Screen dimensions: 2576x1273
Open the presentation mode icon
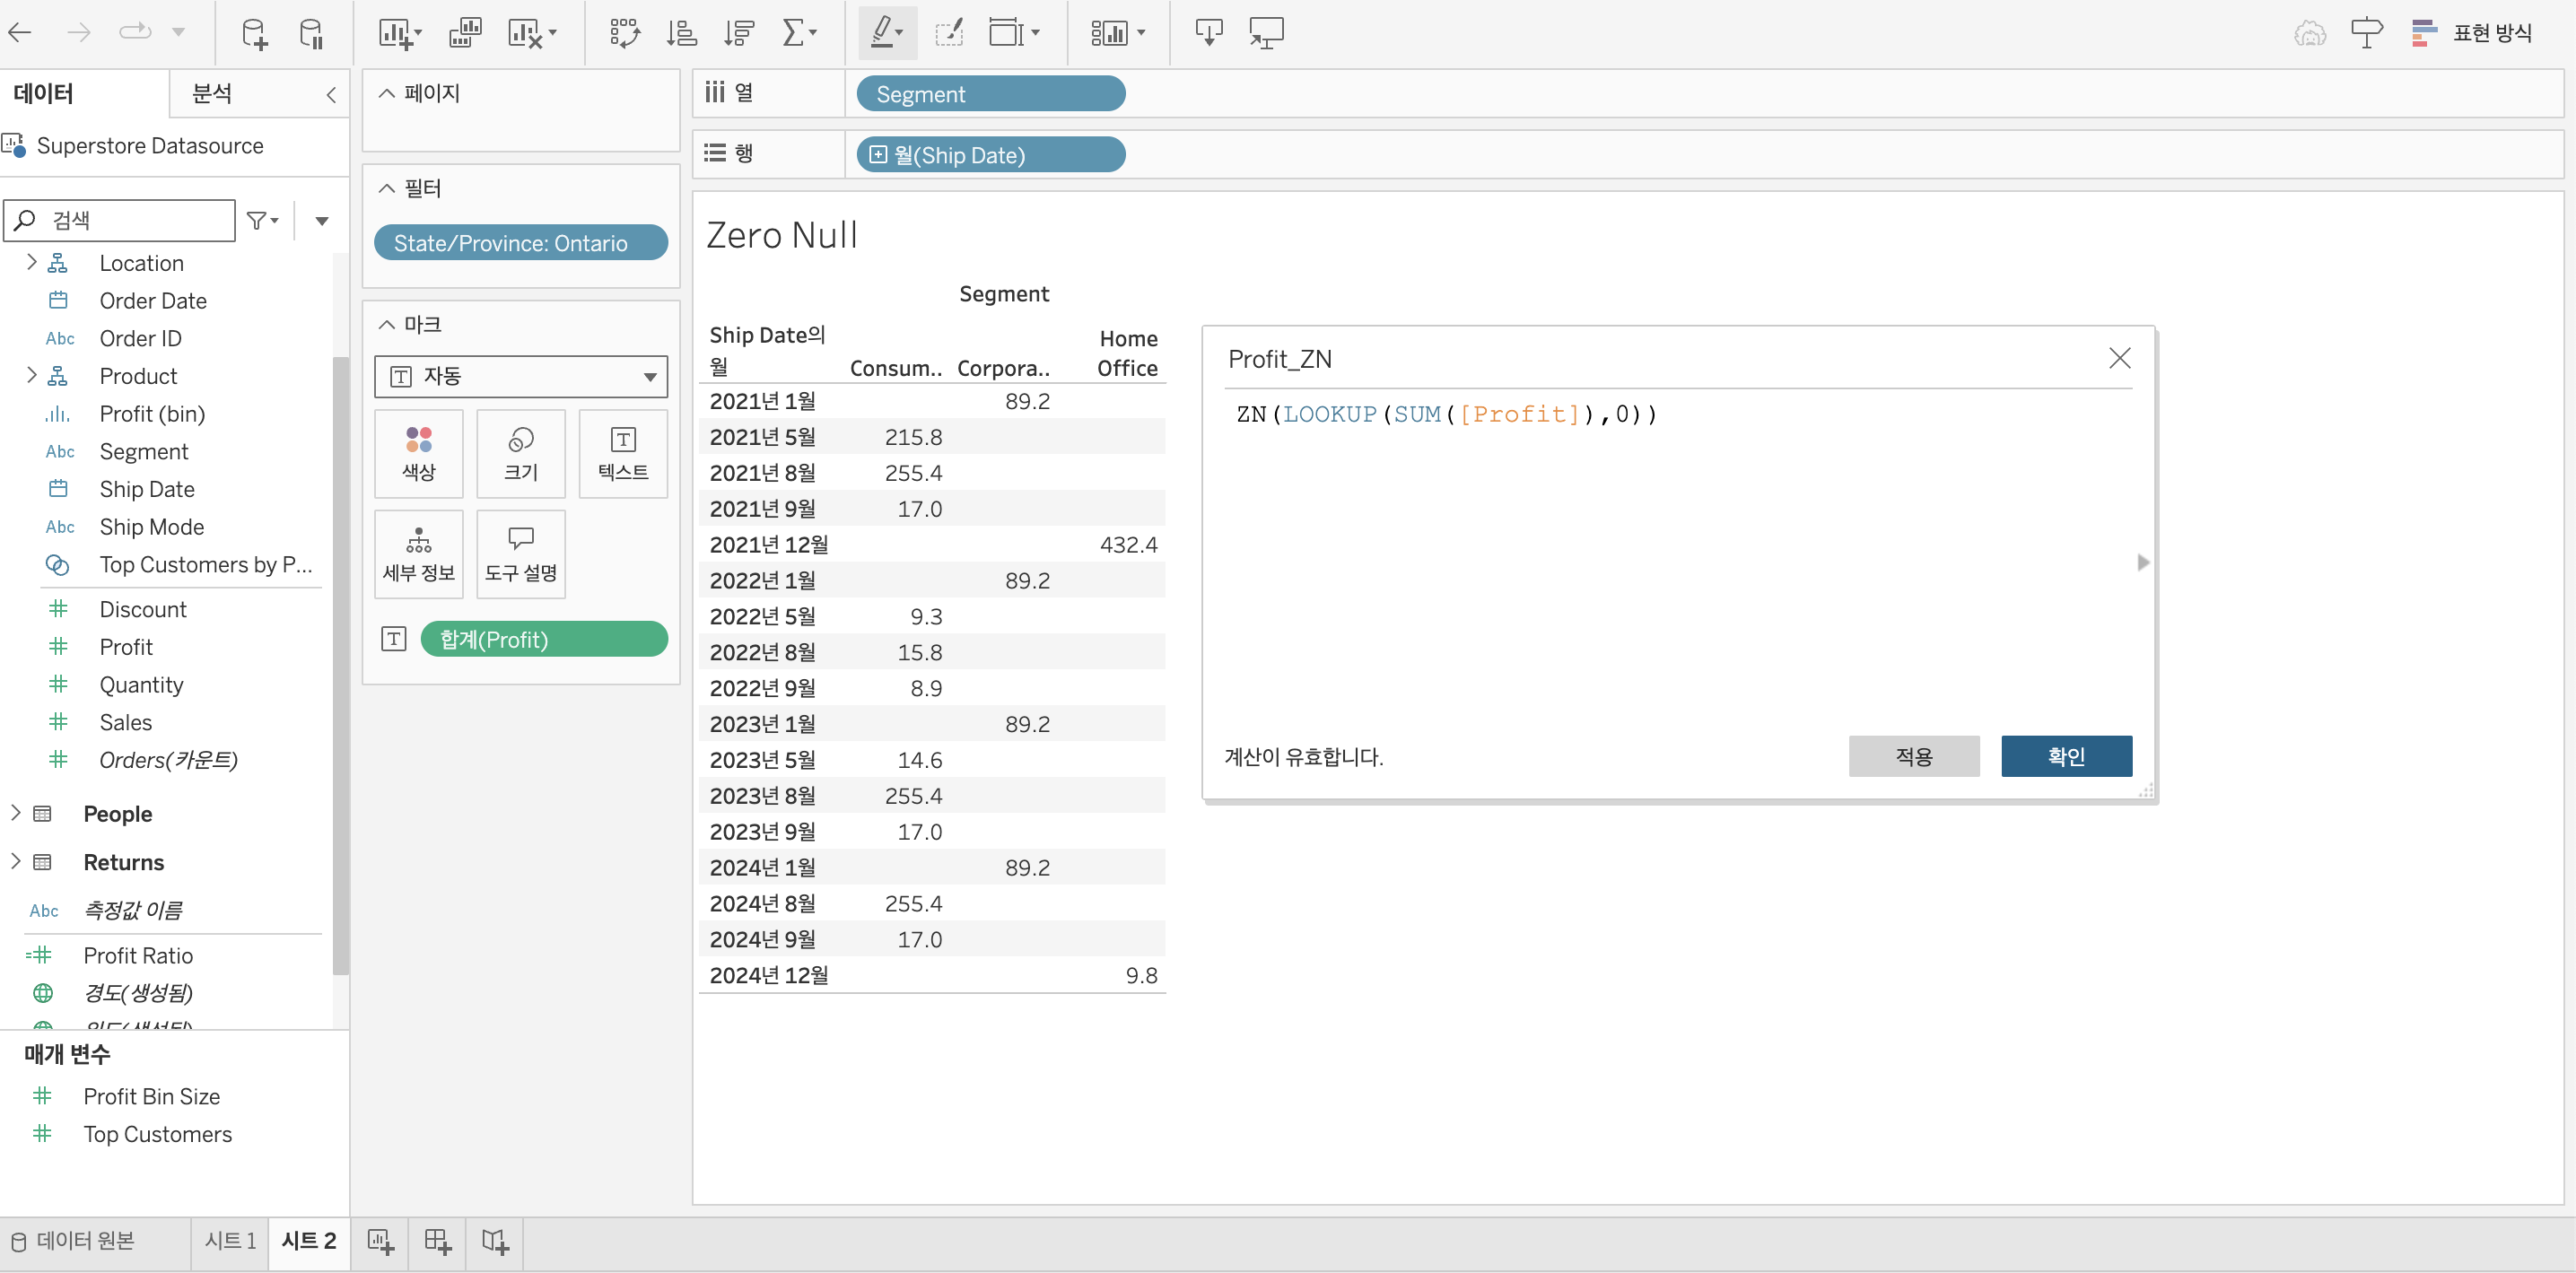1266,33
